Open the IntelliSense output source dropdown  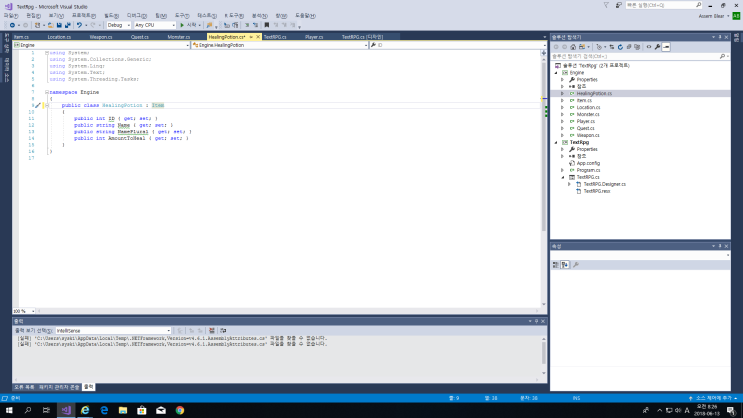112,330
